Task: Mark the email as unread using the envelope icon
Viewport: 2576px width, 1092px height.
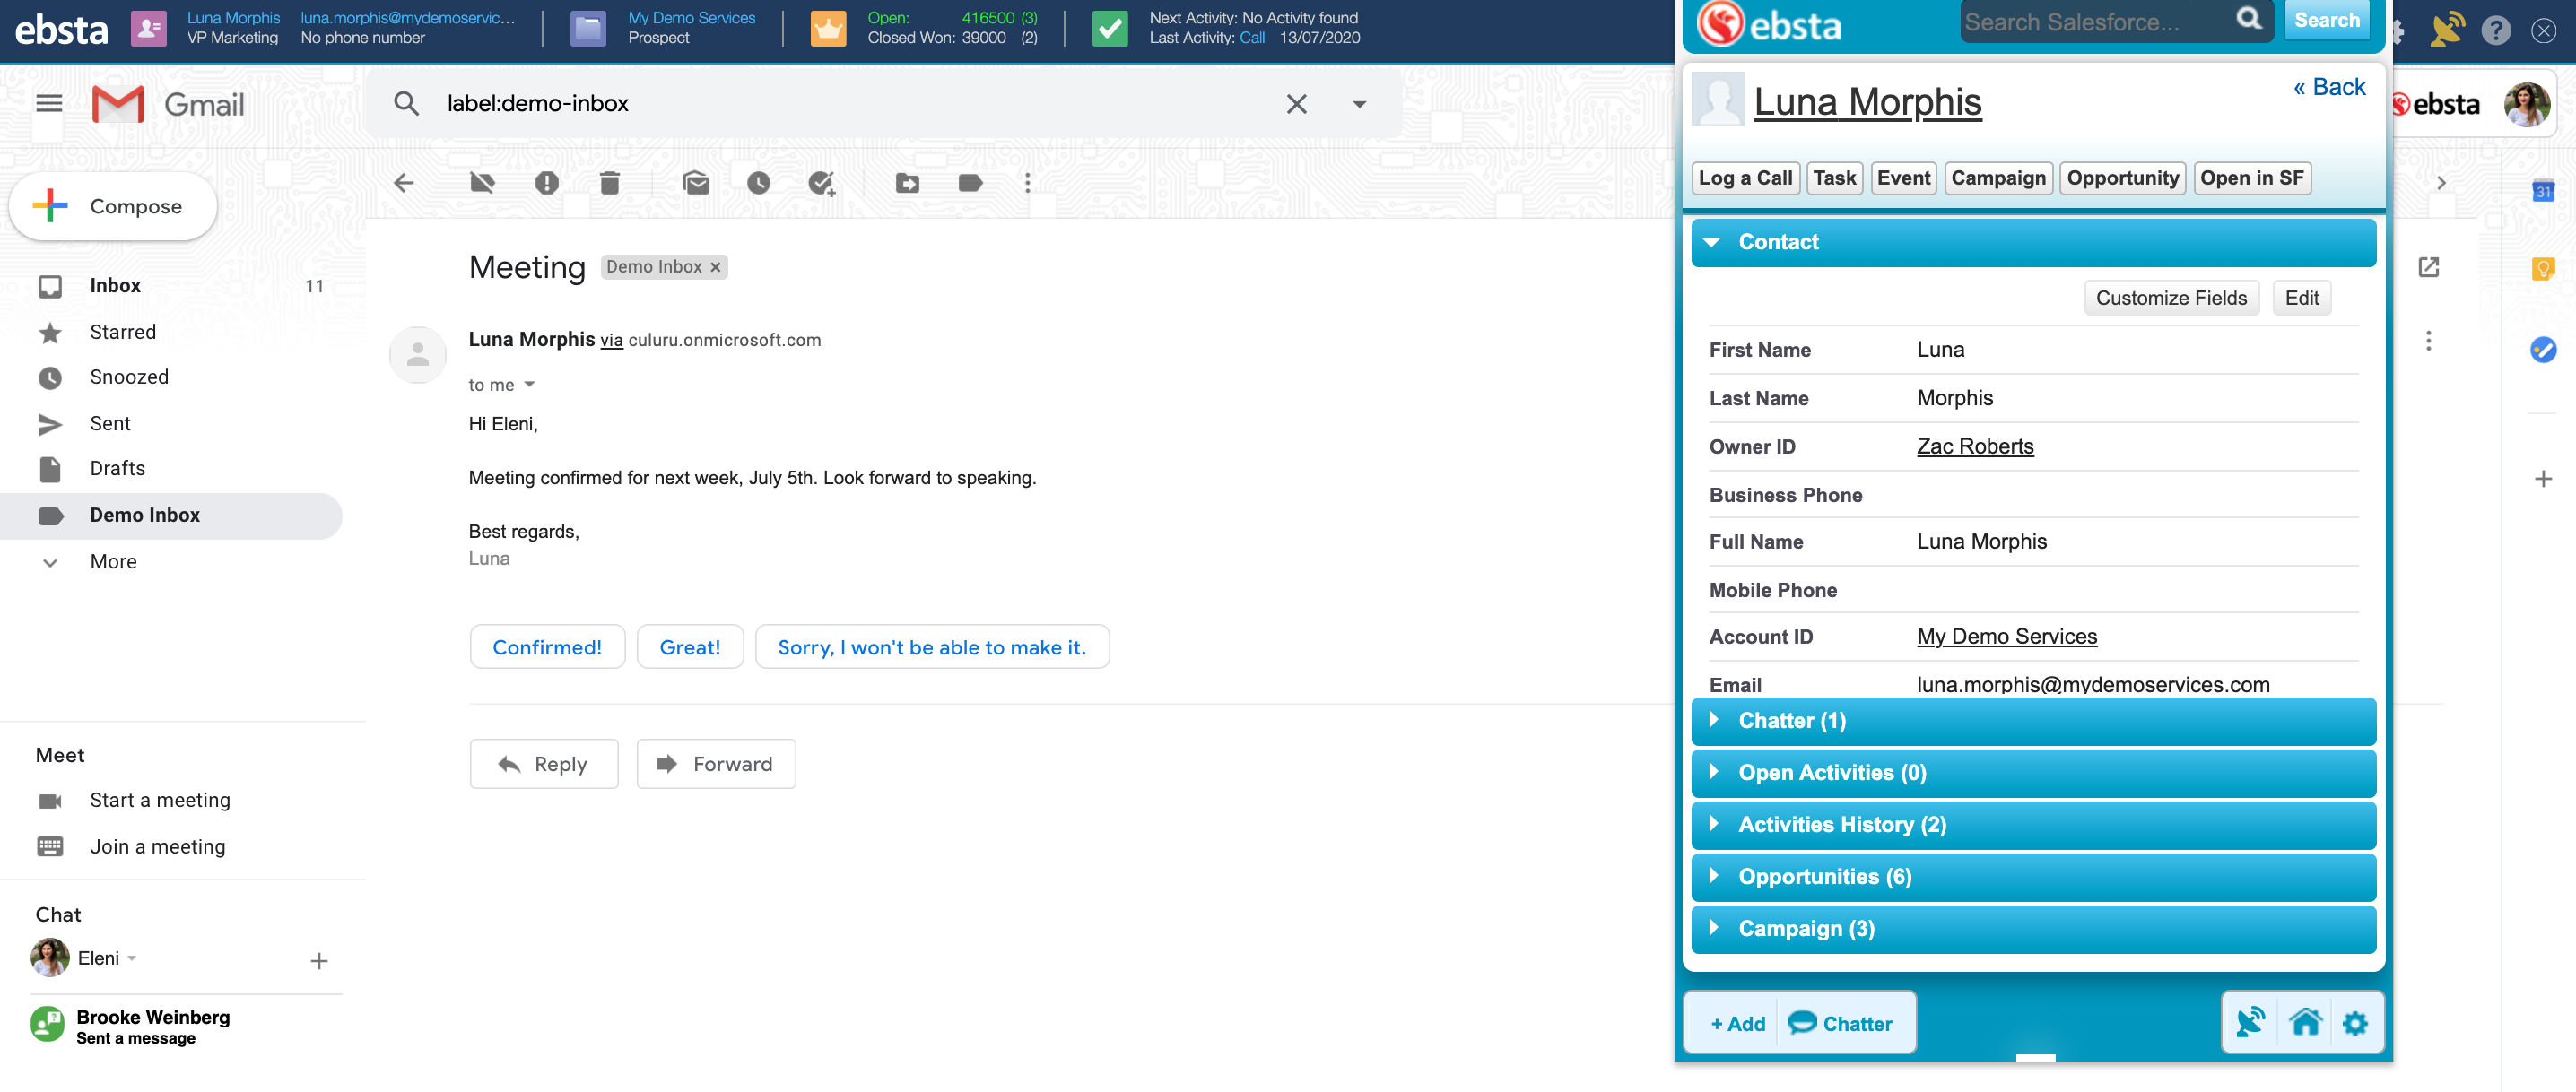Action: (x=696, y=183)
